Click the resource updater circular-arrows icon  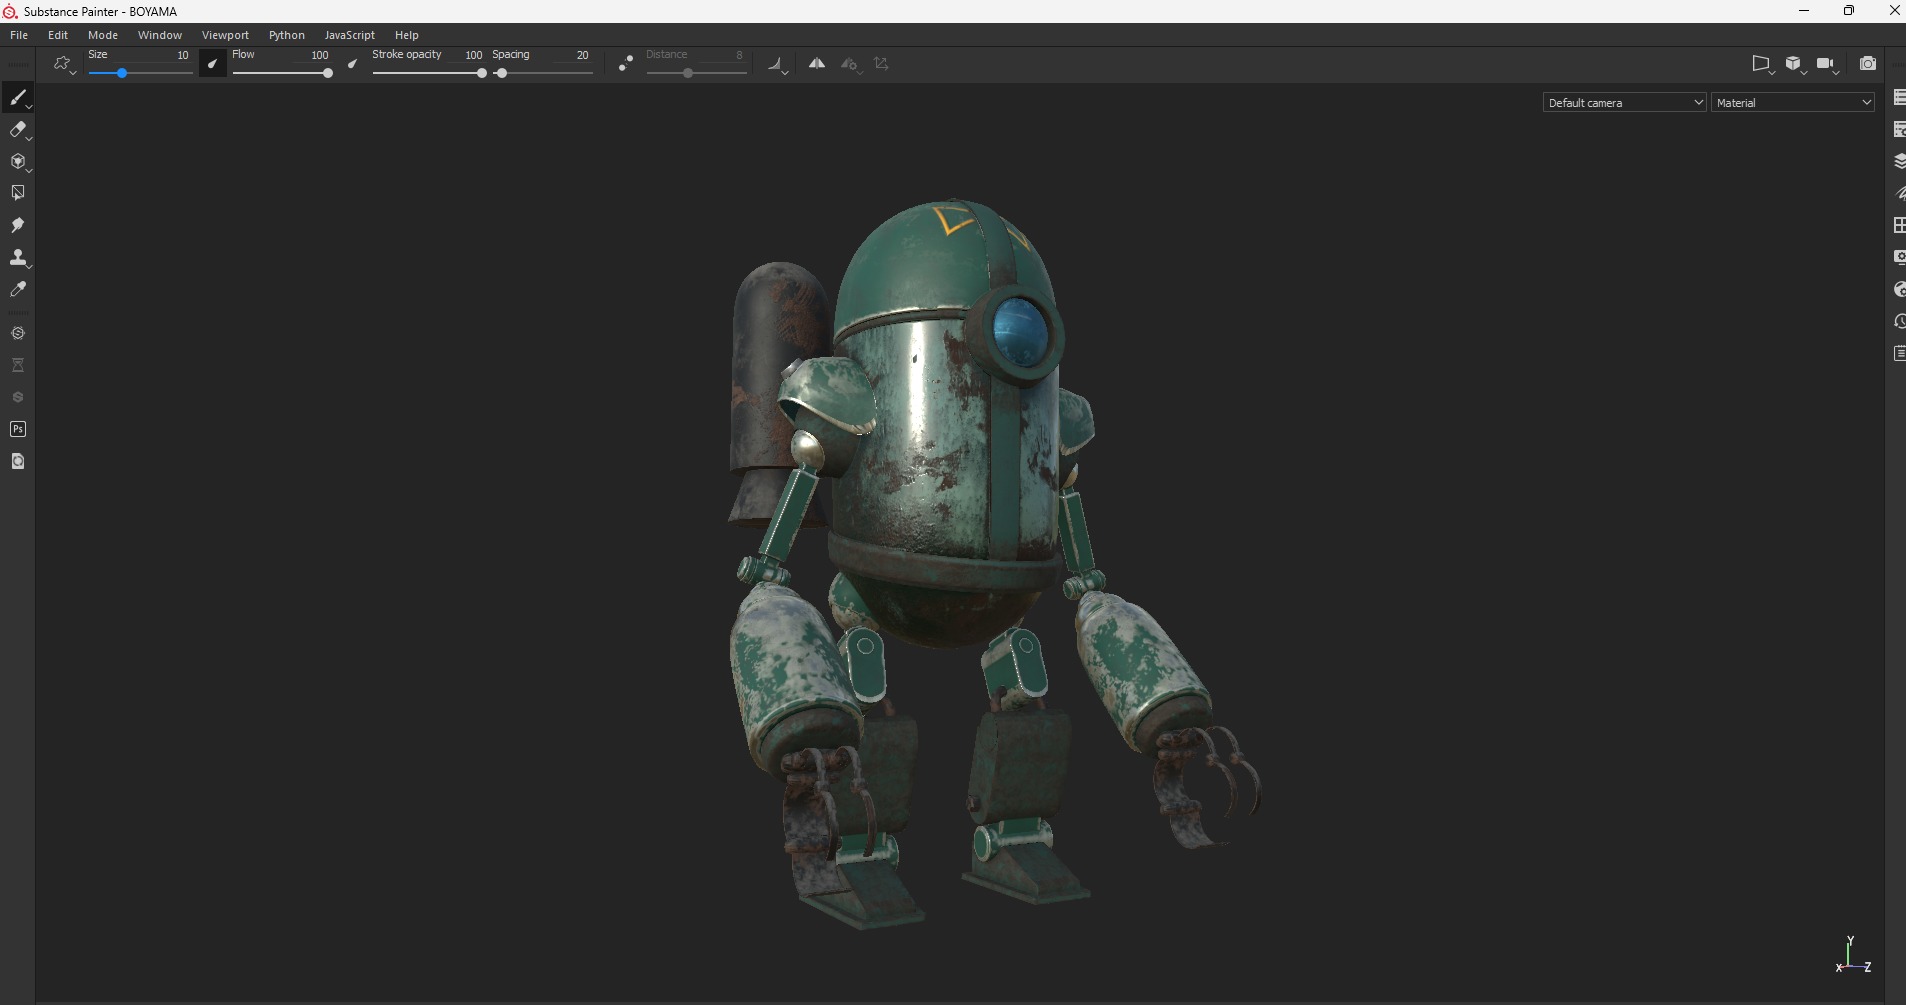pyautogui.click(x=17, y=461)
